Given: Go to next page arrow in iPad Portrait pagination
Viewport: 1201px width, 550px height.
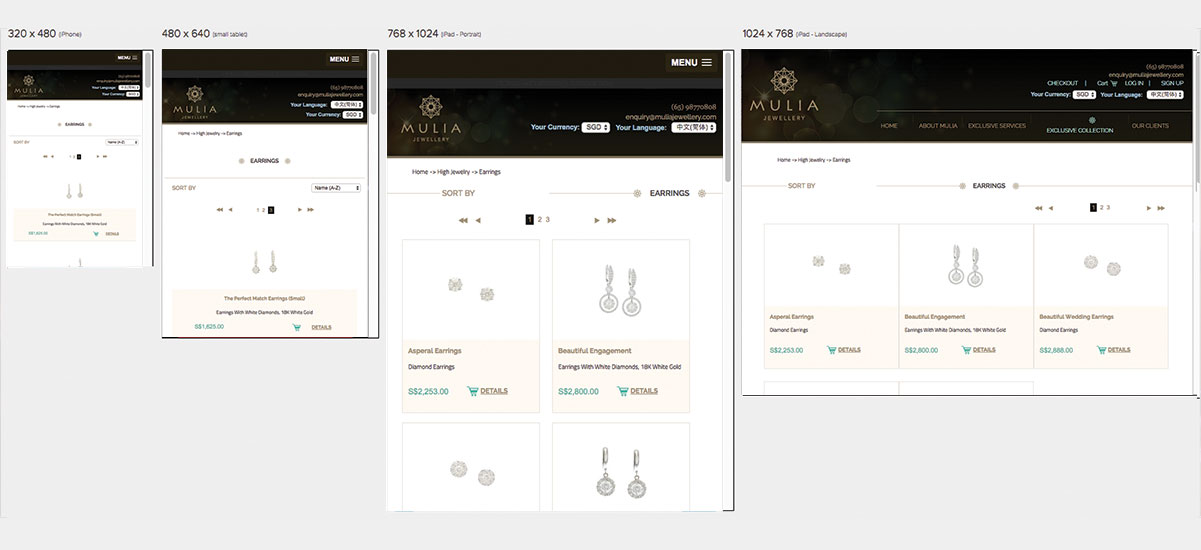Looking at the screenshot, I should pos(597,220).
